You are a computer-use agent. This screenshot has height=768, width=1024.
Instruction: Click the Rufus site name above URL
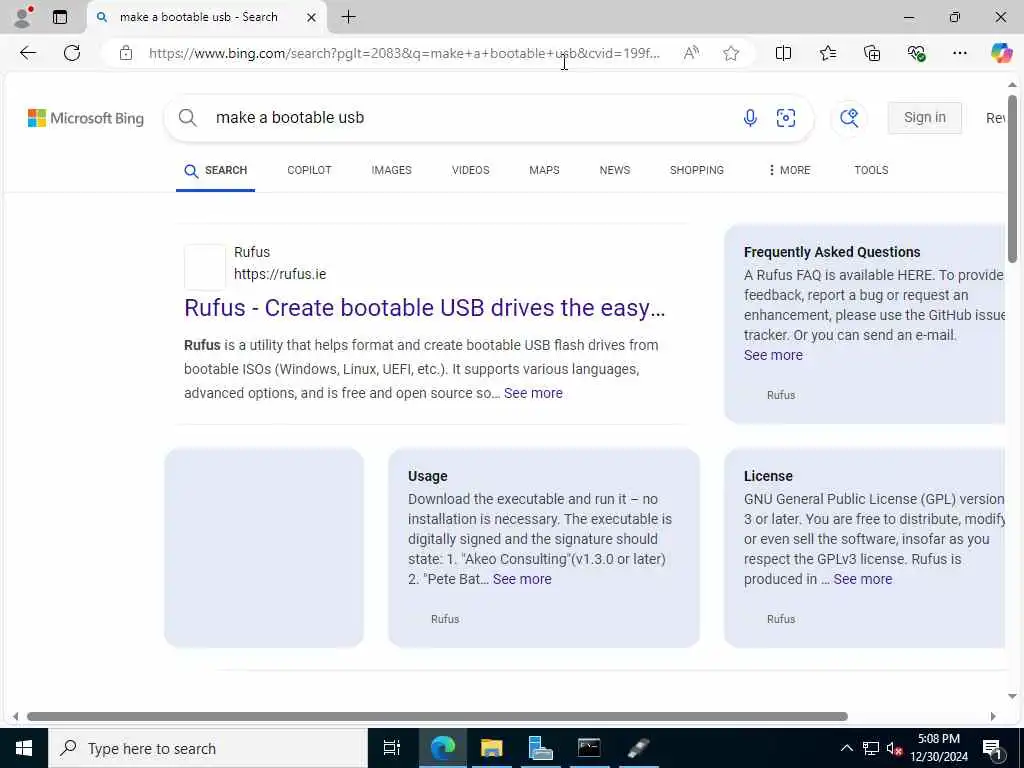(x=251, y=252)
